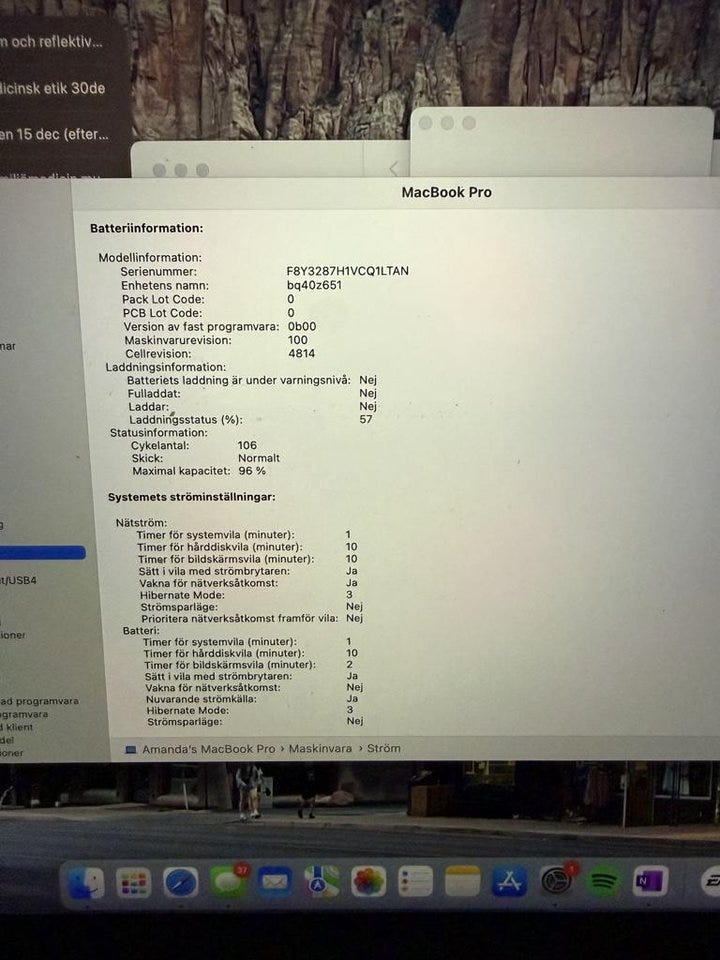The width and height of the screenshot is (720, 960).
Task: Click the Maskinvarurevision value 100
Action: (x=298, y=340)
